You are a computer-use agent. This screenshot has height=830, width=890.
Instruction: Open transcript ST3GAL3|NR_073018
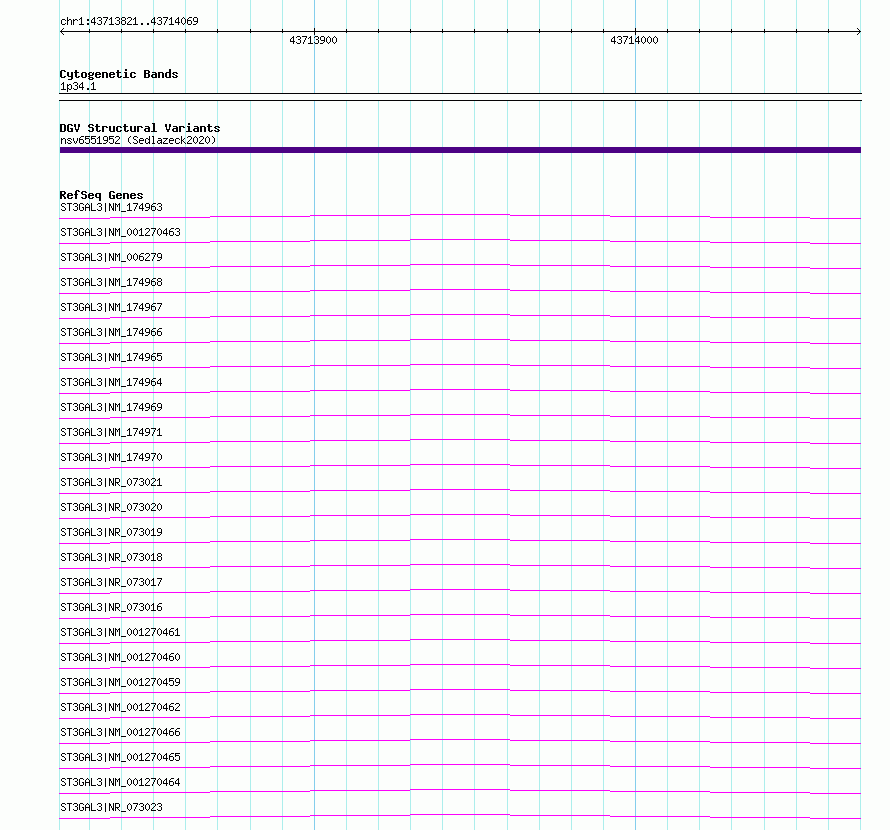pyautogui.click(x=111, y=557)
